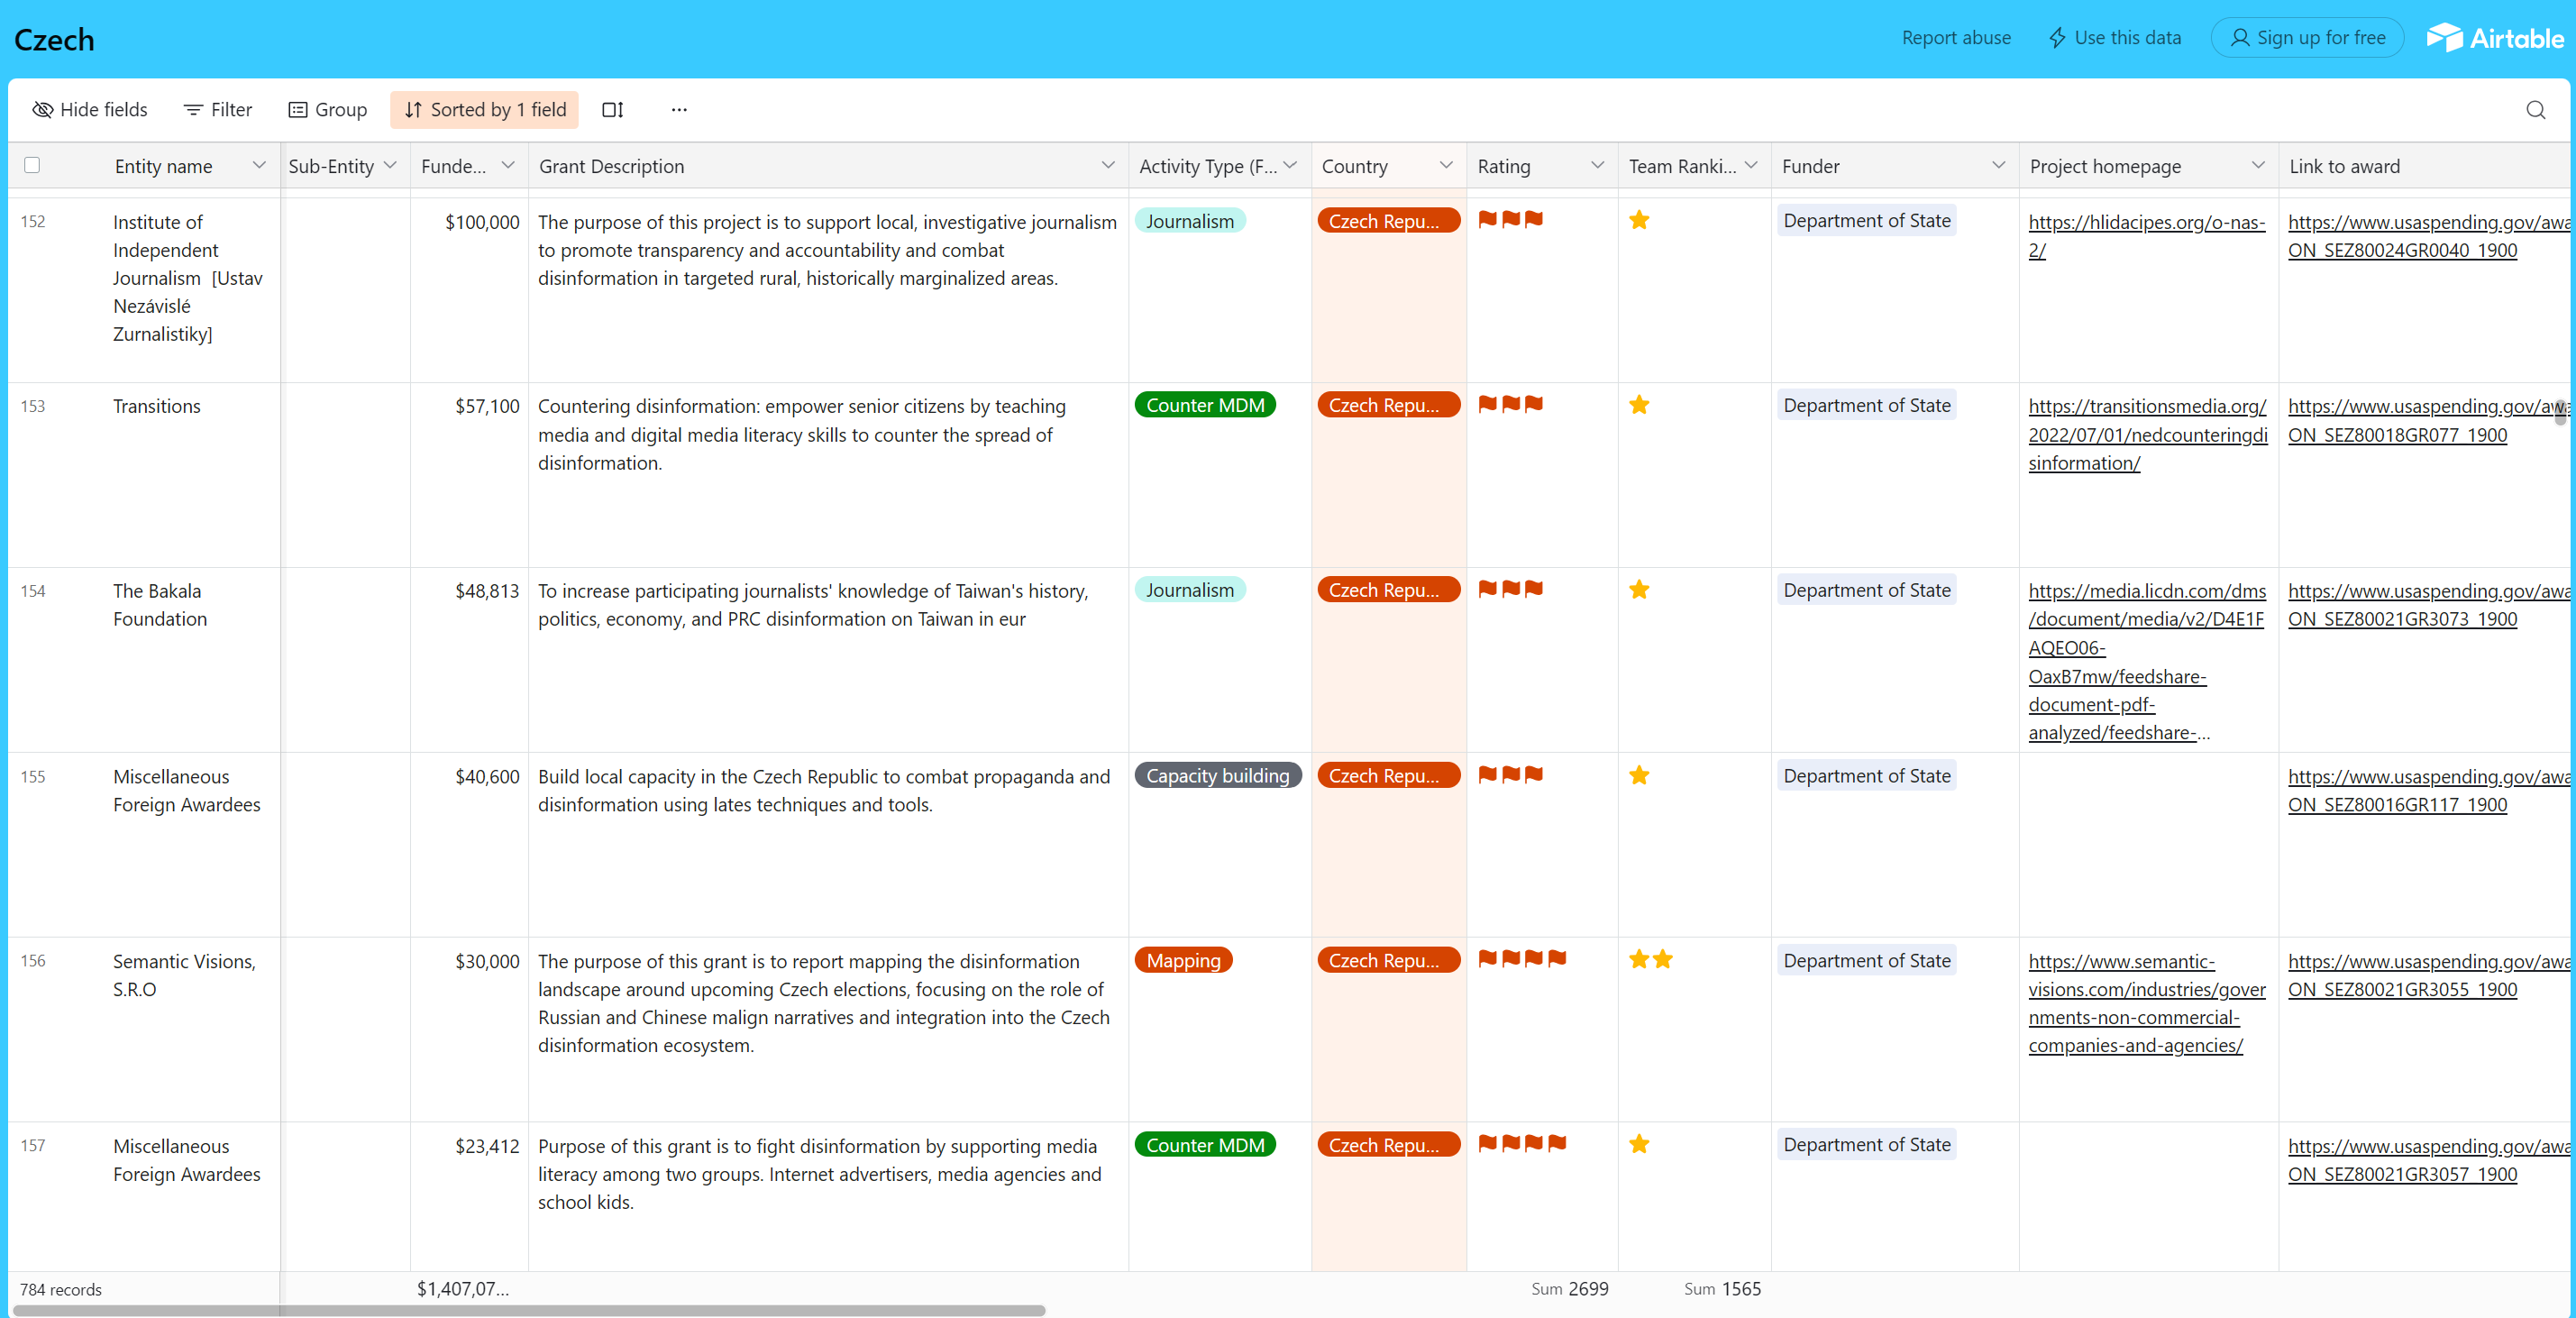
Task: Click the Czech base title
Action: (x=54, y=39)
